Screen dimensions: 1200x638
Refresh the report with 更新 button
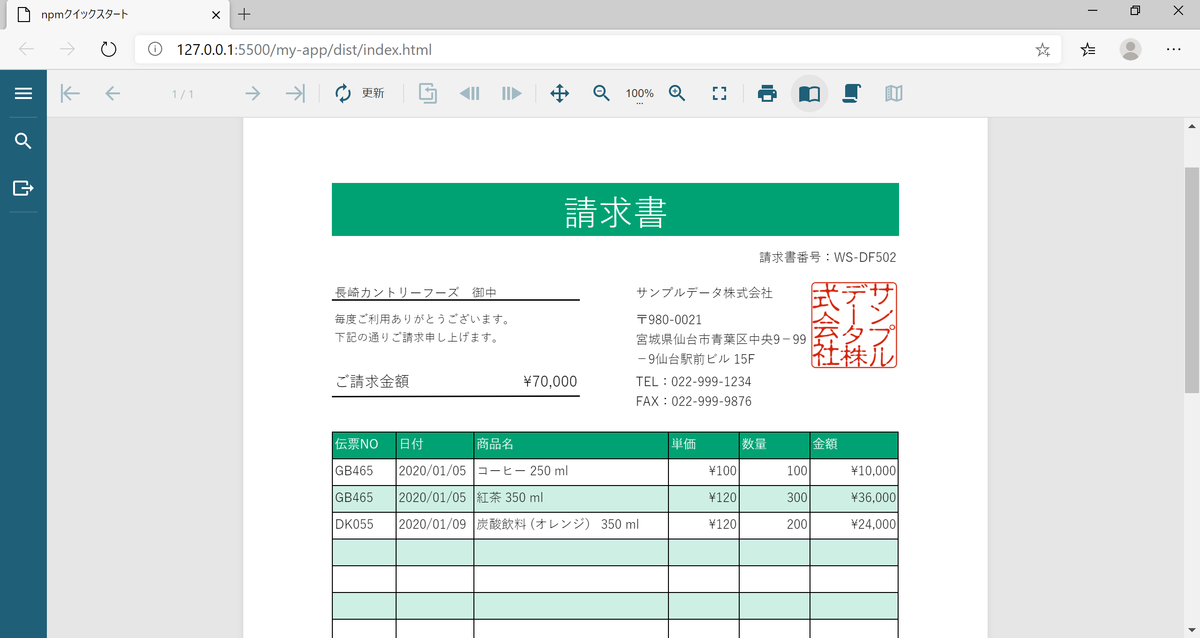pyautogui.click(x=360, y=93)
